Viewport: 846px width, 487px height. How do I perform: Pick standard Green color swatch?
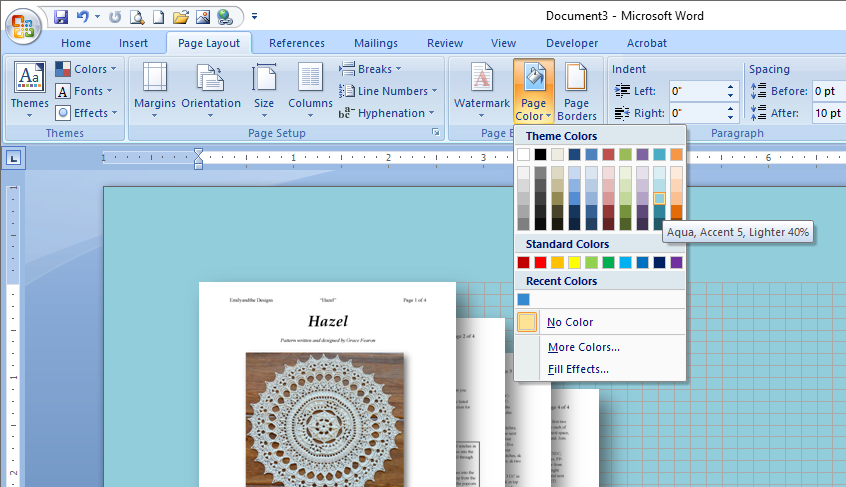(x=608, y=263)
